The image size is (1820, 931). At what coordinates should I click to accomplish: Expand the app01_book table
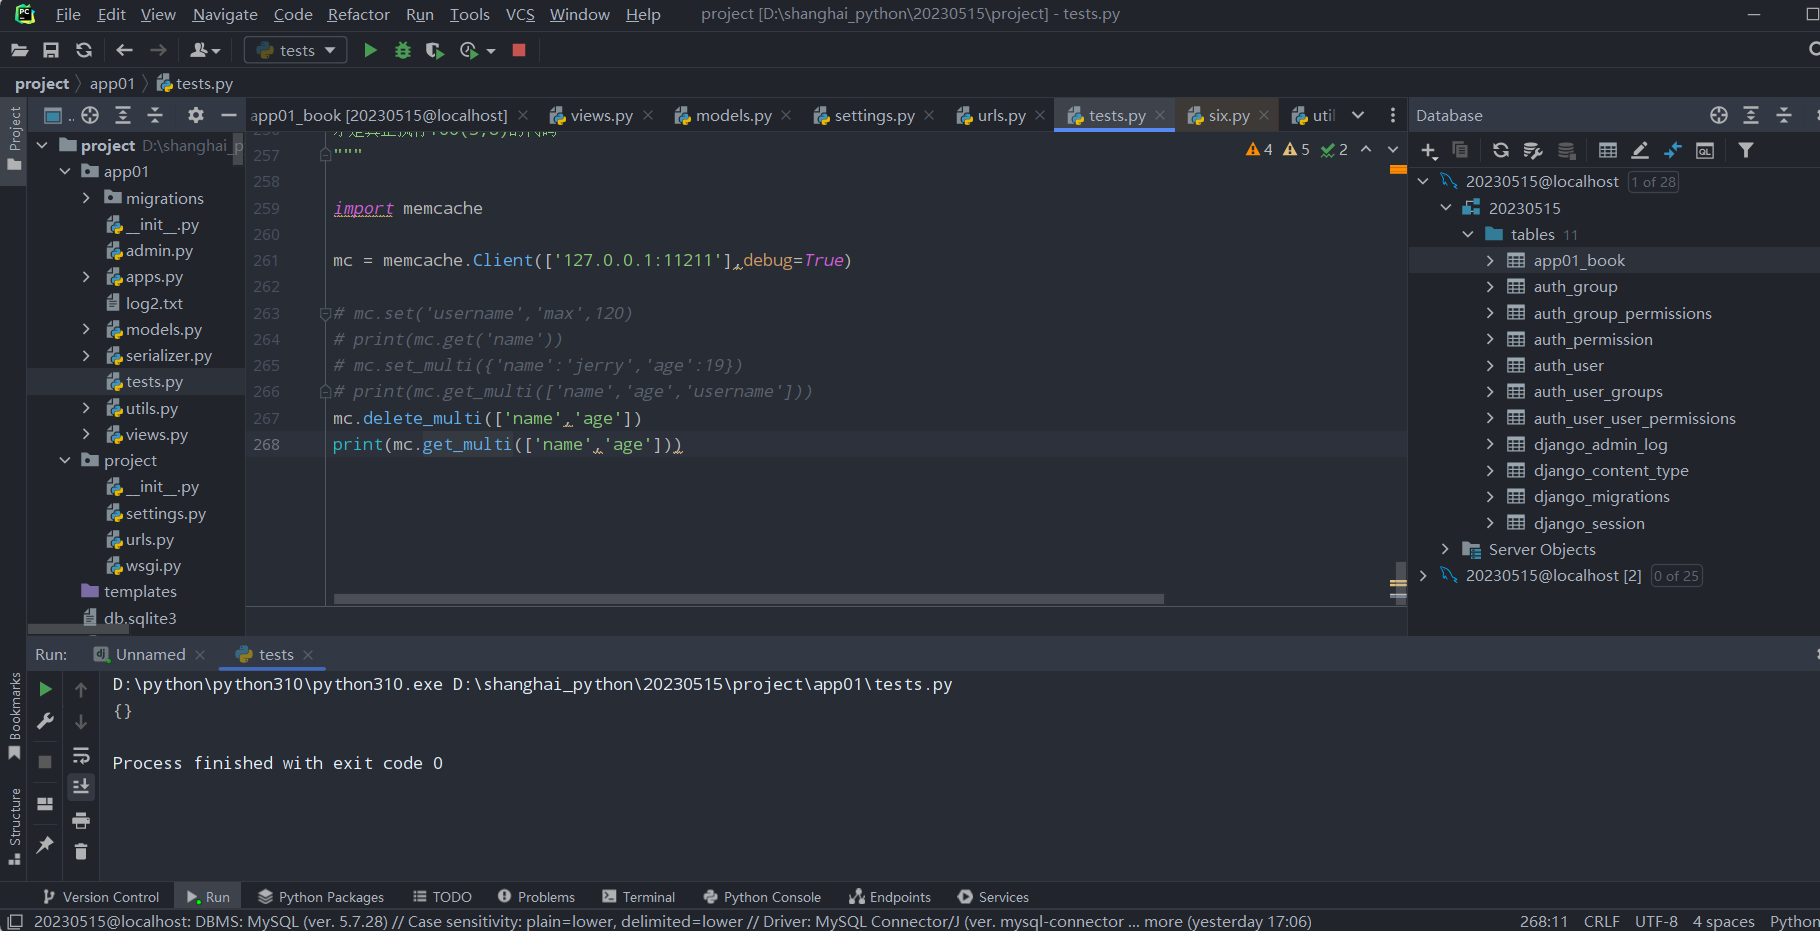coord(1490,261)
